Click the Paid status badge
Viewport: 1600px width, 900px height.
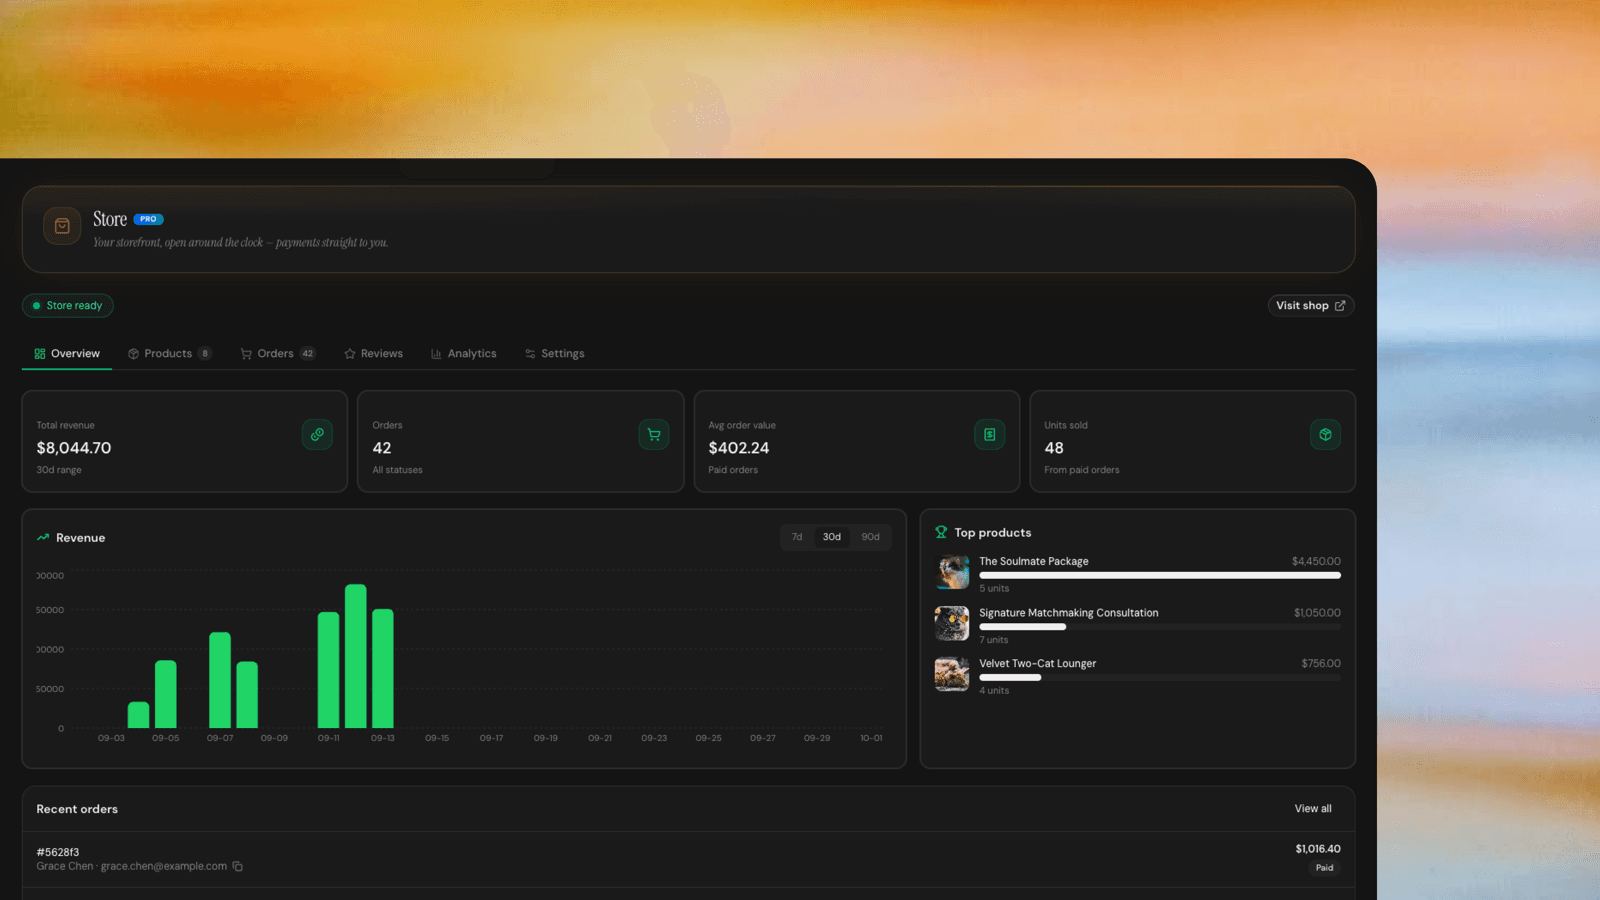[x=1324, y=868]
